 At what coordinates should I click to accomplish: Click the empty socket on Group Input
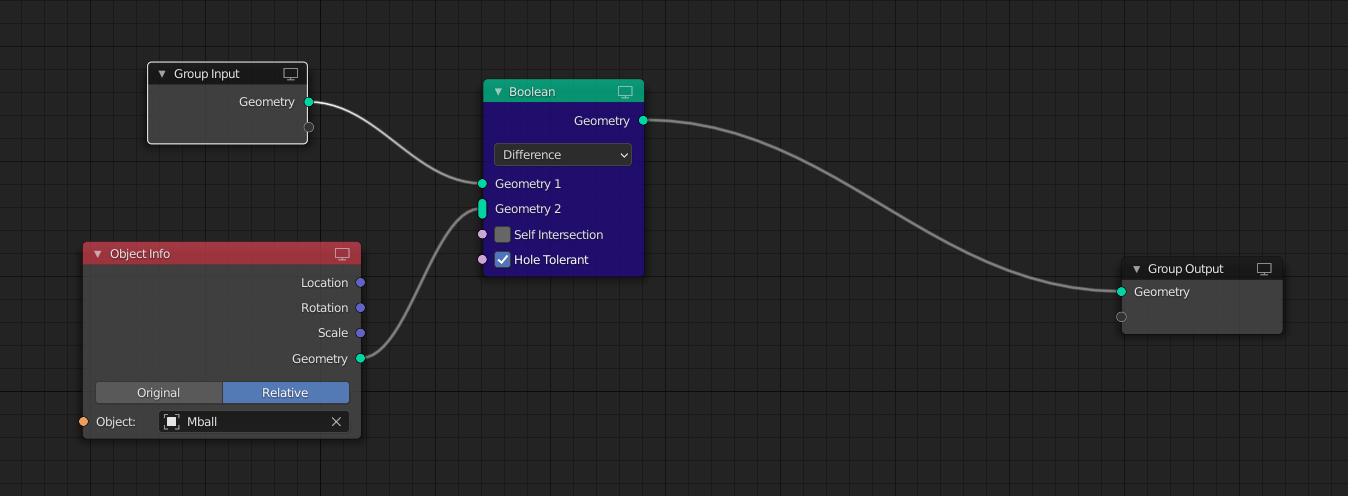pos(308,127)
